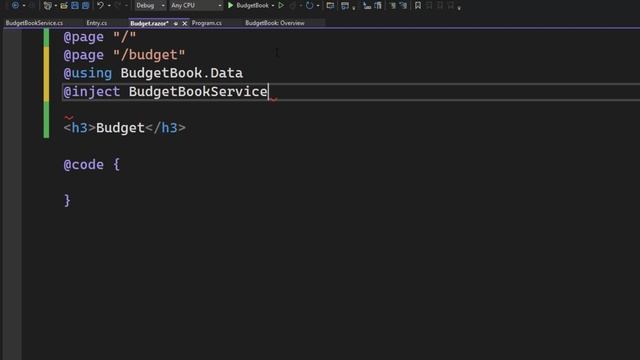This screenshot has width=640, height=360.
Task: Click the New Project toolbar icon
Action: click(47, 5)
